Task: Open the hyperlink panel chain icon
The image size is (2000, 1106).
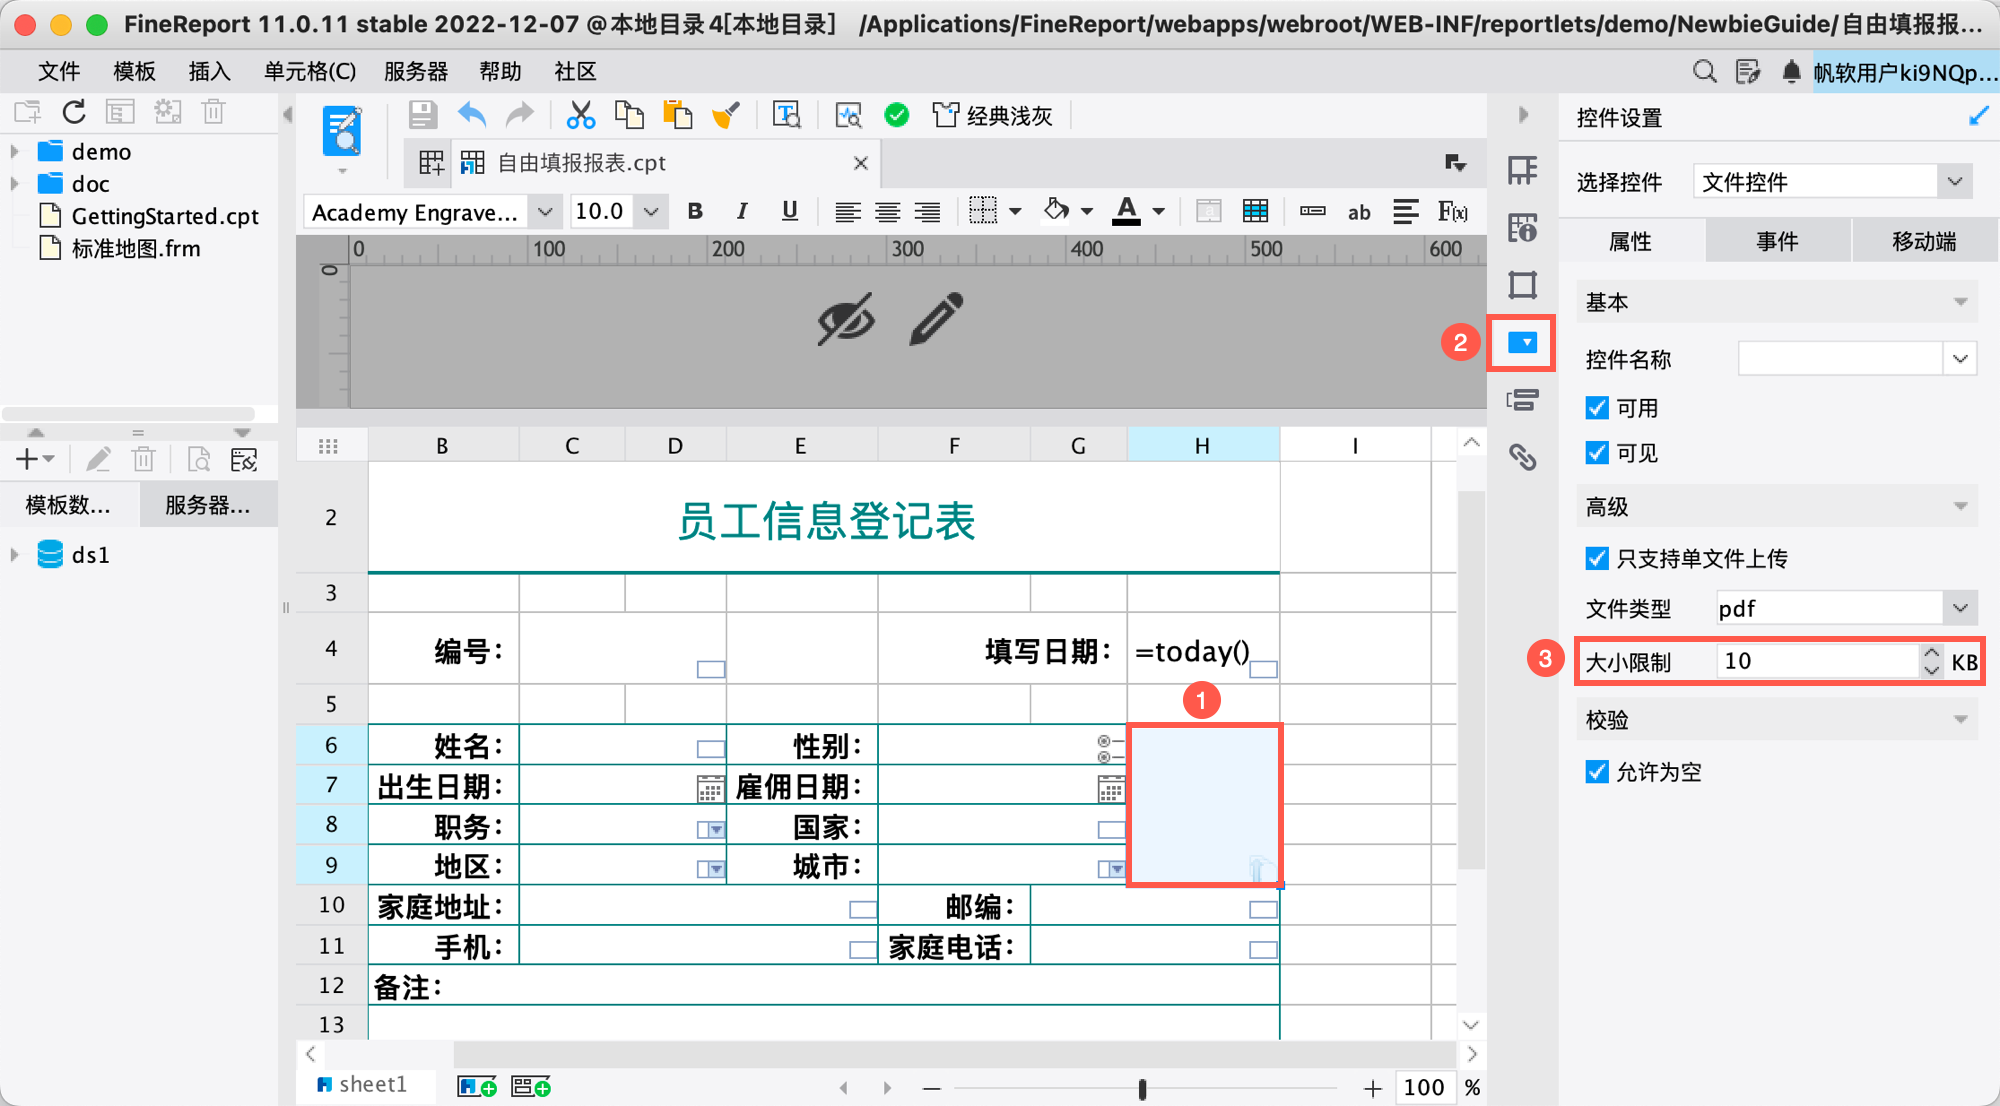Action: [1522, 457]
